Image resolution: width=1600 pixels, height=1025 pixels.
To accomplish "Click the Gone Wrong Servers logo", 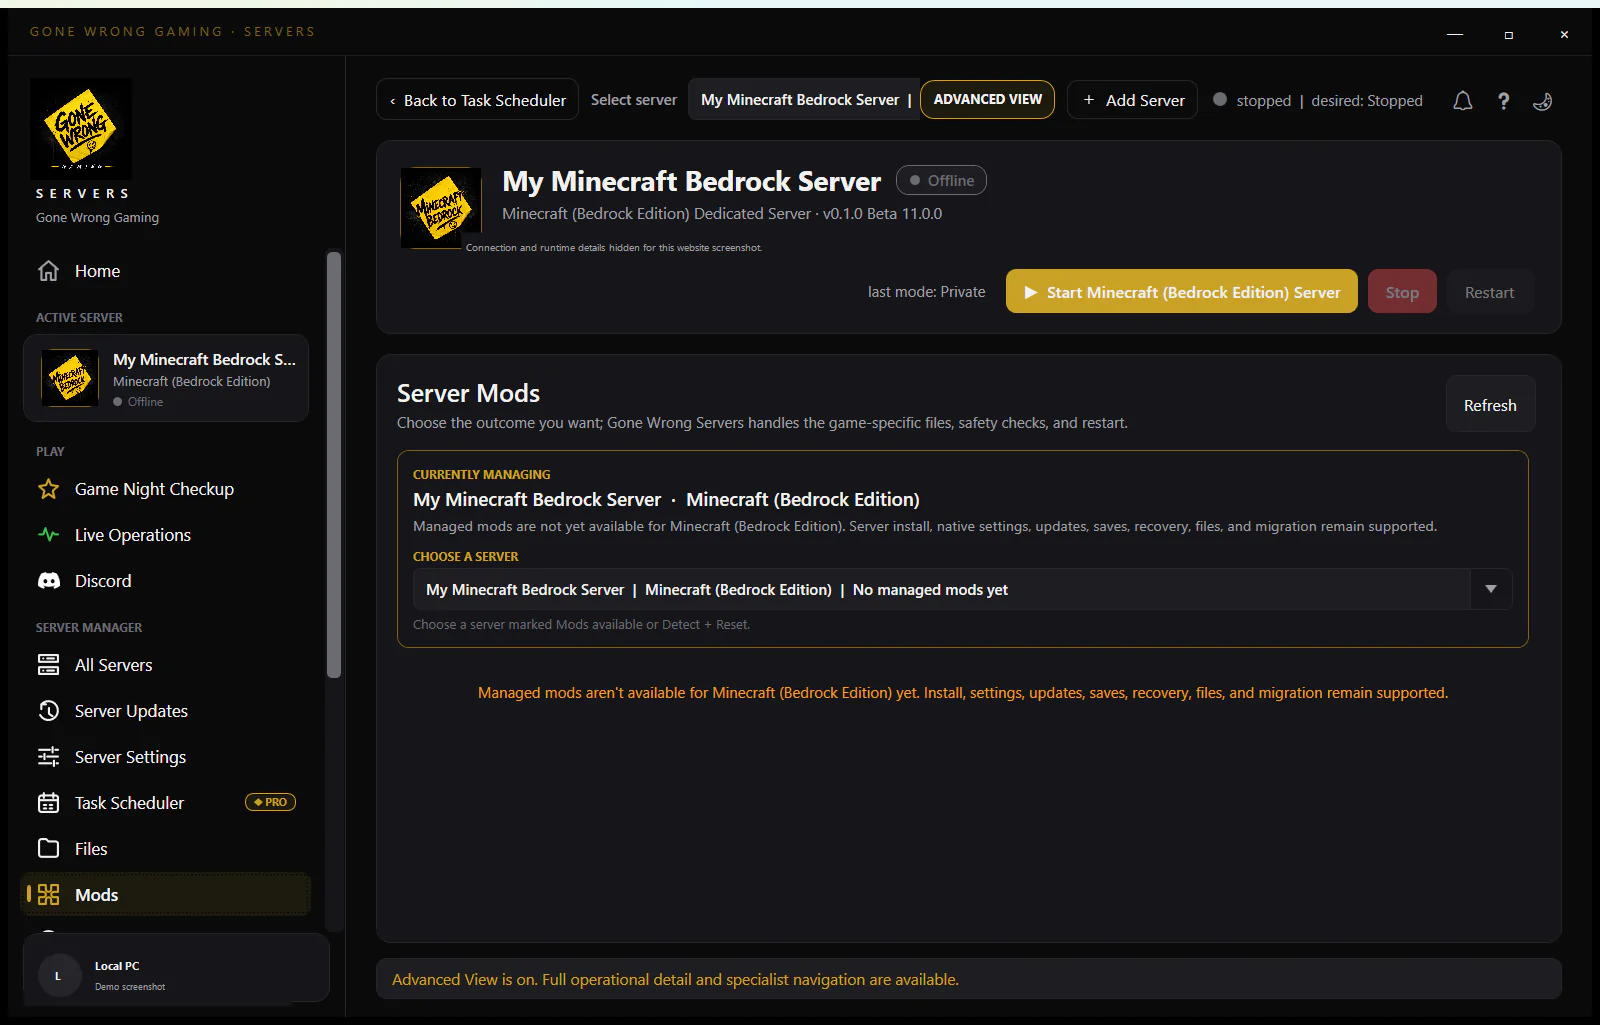I will coord(81,129).
